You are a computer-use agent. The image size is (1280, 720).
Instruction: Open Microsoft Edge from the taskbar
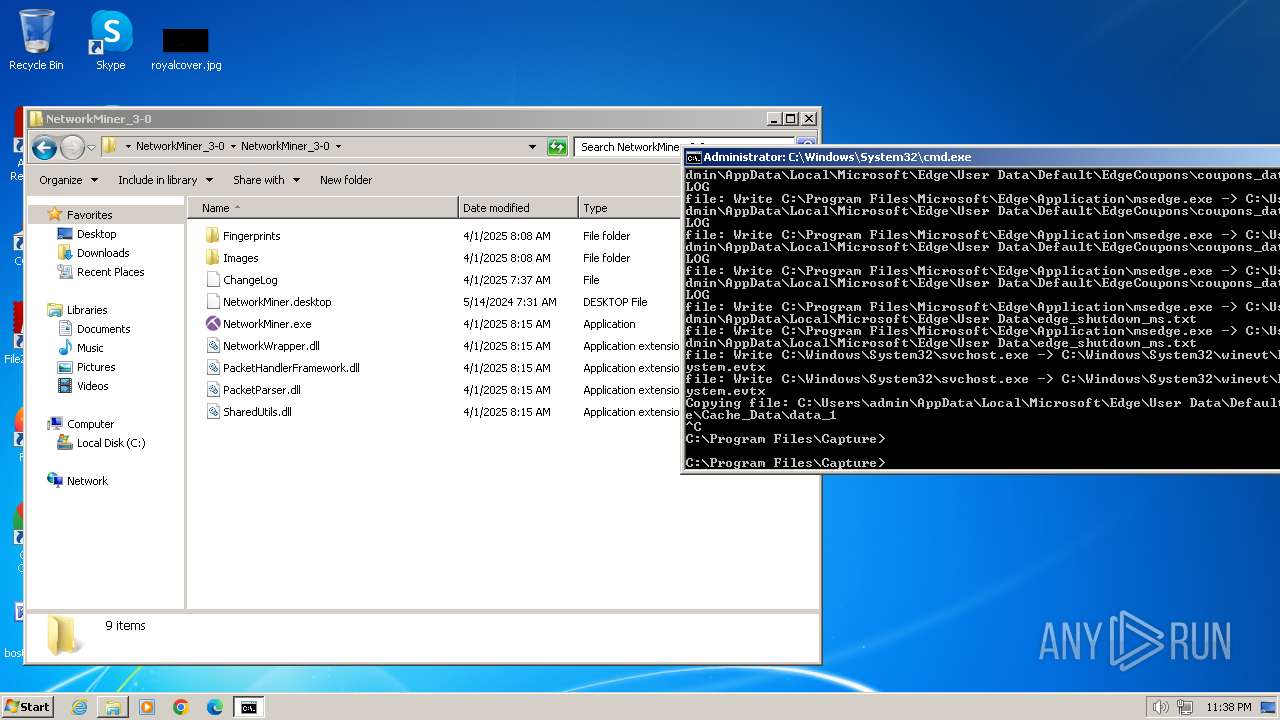pyautogui.click(x=214, y=707)
